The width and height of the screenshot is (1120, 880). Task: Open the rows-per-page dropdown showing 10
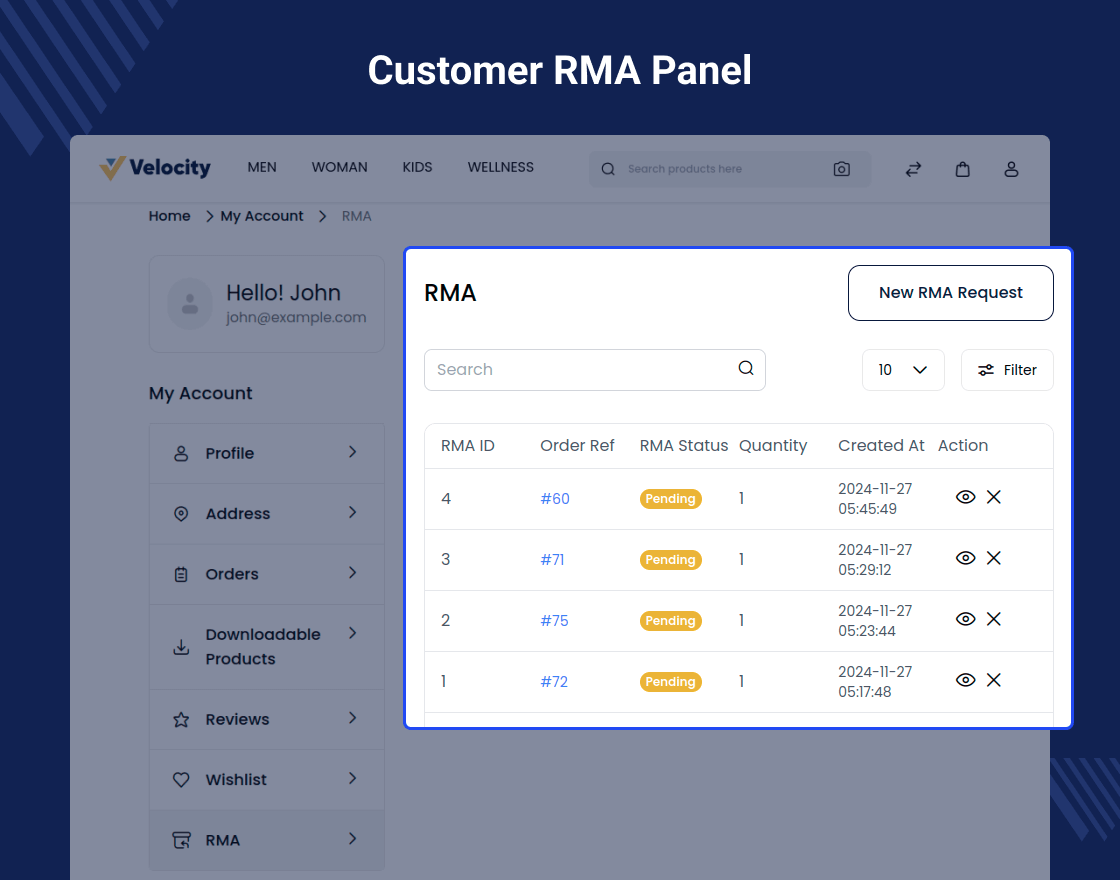coord(902,370)
